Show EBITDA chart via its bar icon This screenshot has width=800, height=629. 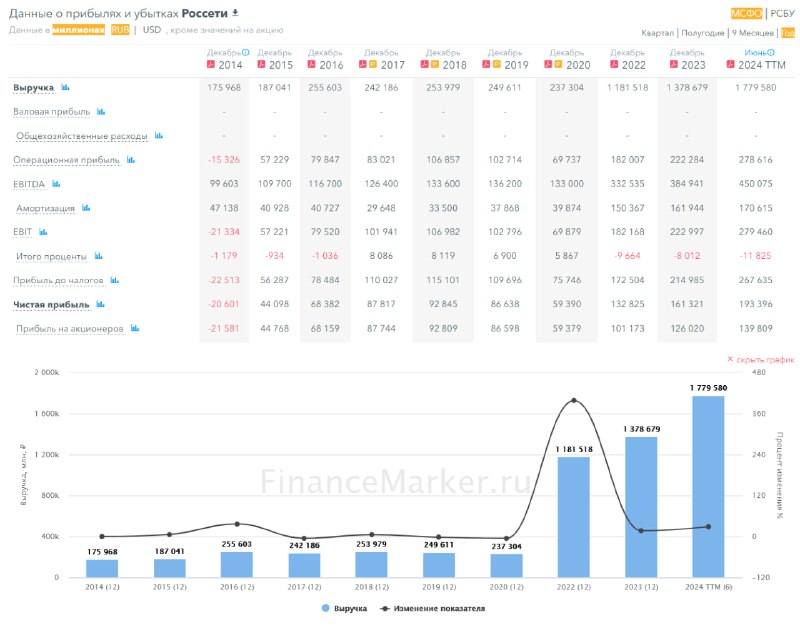point(56,184)
